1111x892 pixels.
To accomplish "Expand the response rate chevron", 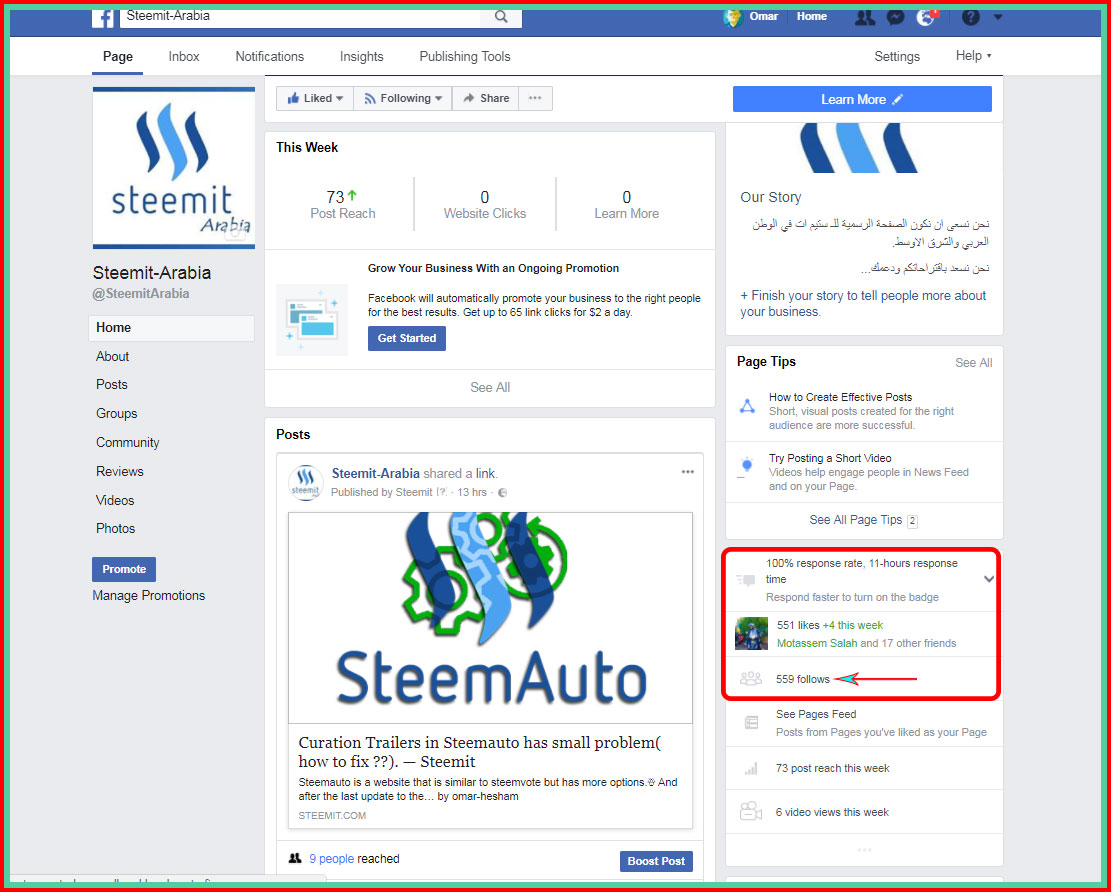I will click(989, 579).
